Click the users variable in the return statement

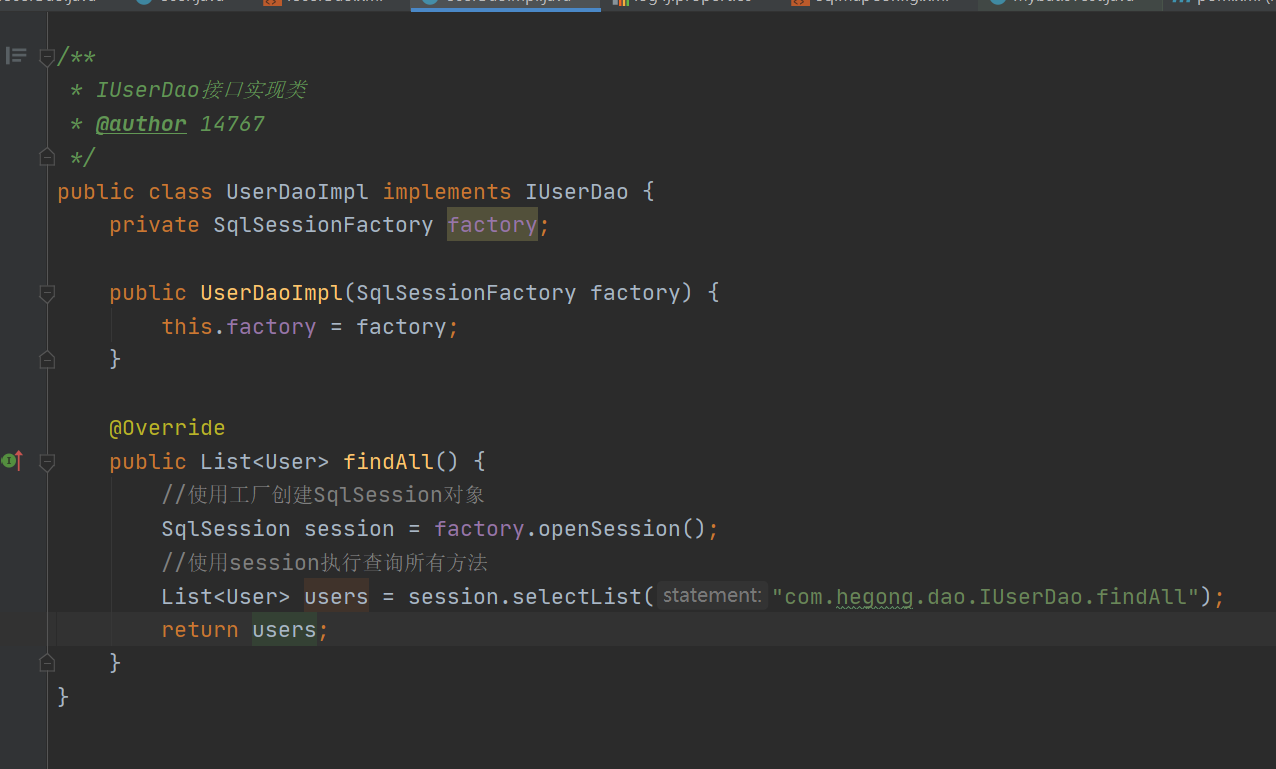tap(284, 630)
